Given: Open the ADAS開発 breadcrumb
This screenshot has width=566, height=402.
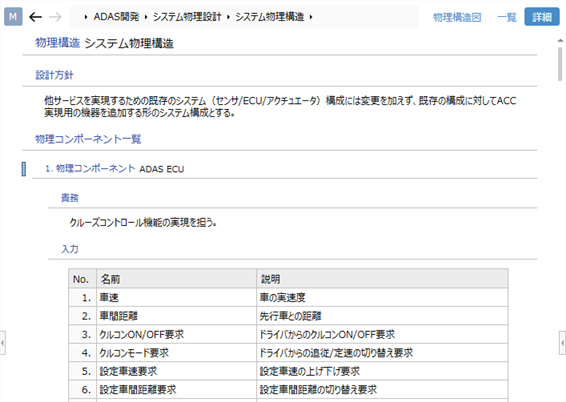Looking at the screenshot, I should (x=116, y=17).
